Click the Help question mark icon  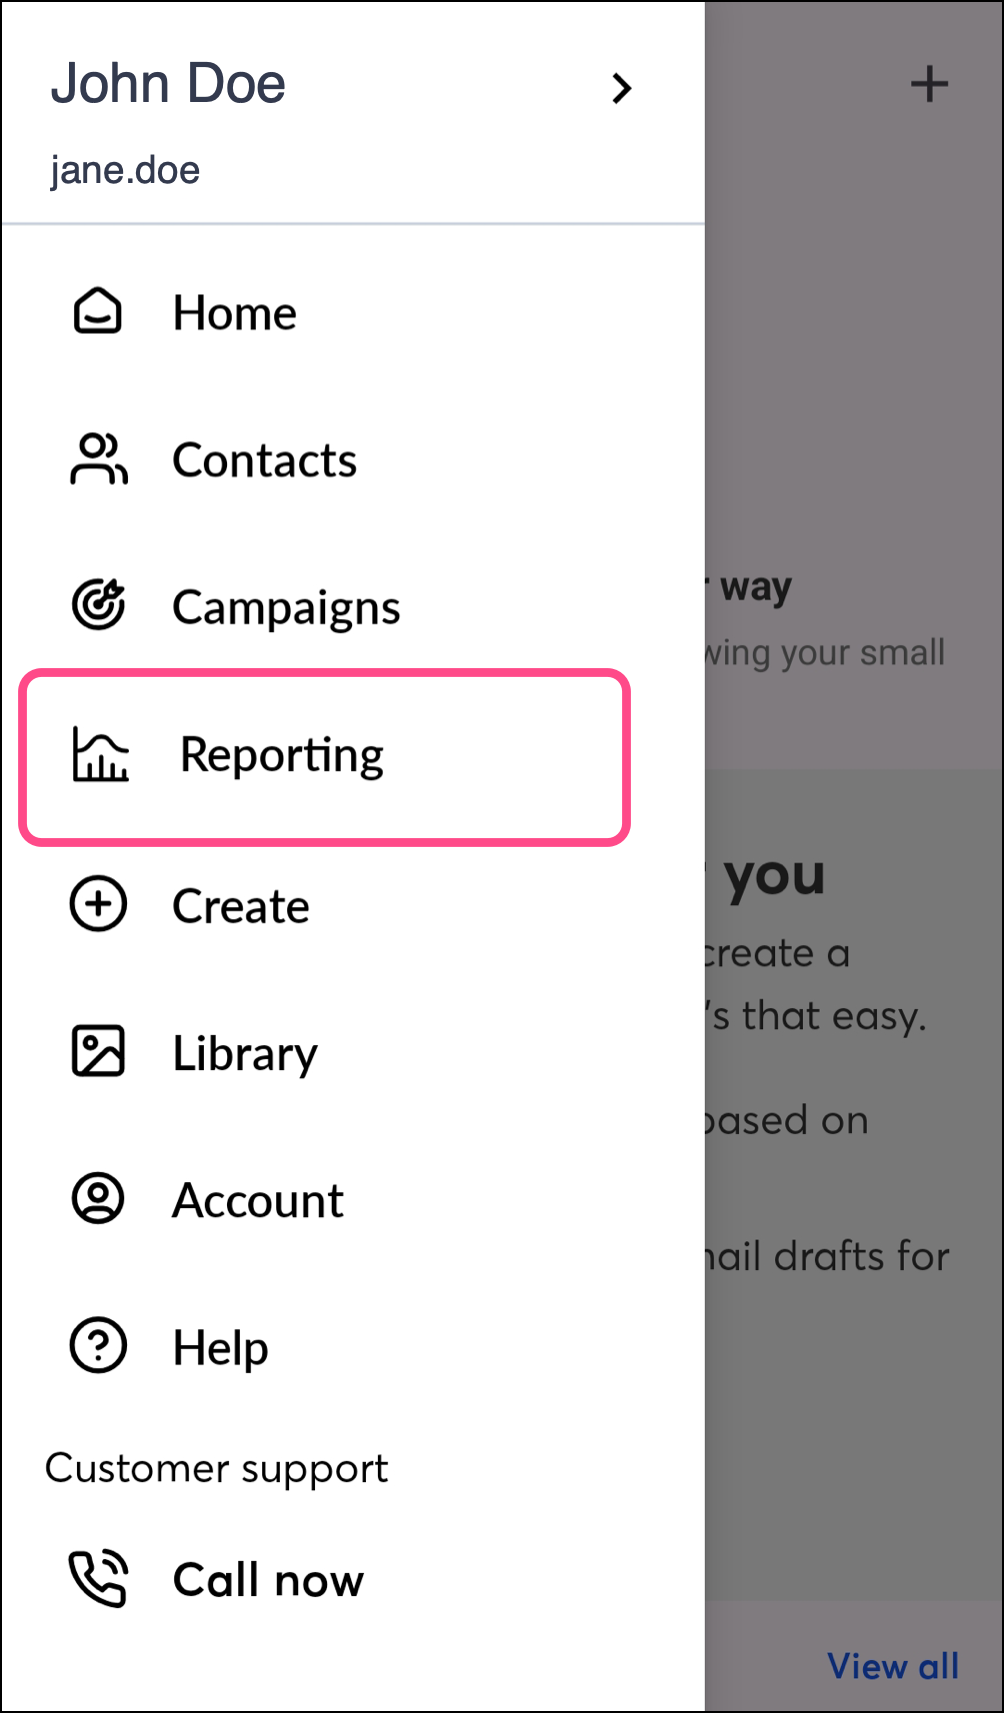point(98,1345)
